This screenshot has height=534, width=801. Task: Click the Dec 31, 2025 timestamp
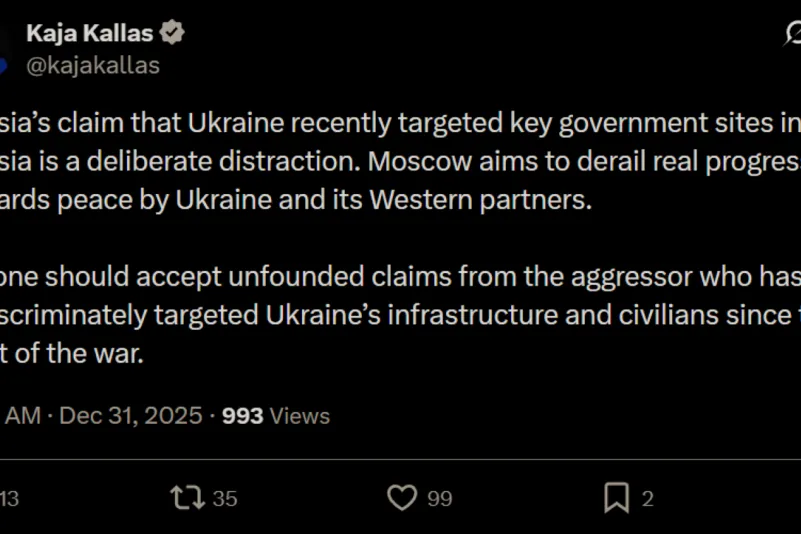pos(130,415)
